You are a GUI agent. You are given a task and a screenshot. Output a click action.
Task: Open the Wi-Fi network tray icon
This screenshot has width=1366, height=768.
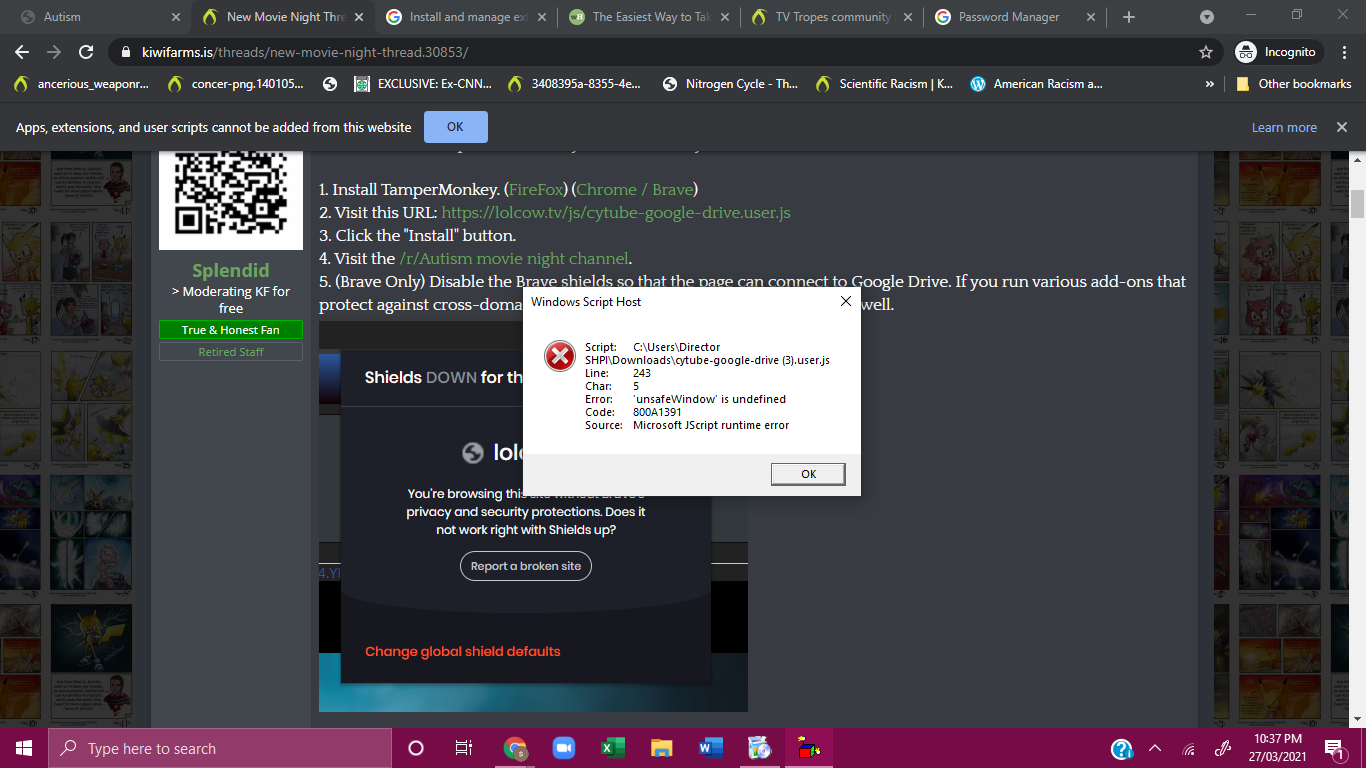1188,748
